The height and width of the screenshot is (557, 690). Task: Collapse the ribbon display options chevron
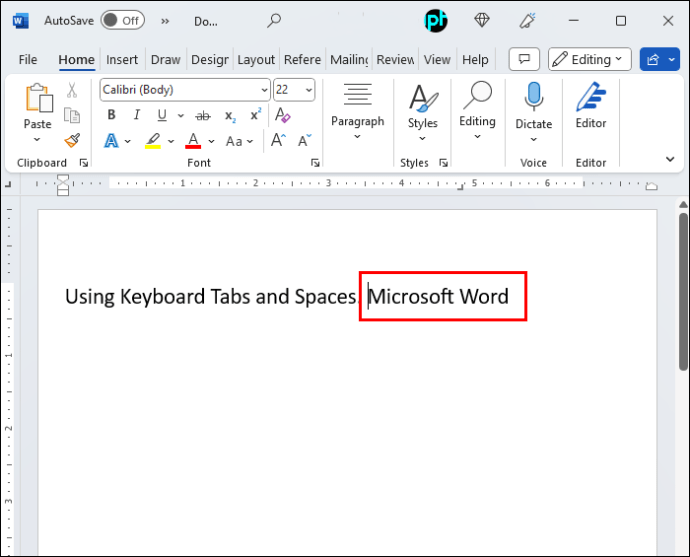(x=670, y=159)
